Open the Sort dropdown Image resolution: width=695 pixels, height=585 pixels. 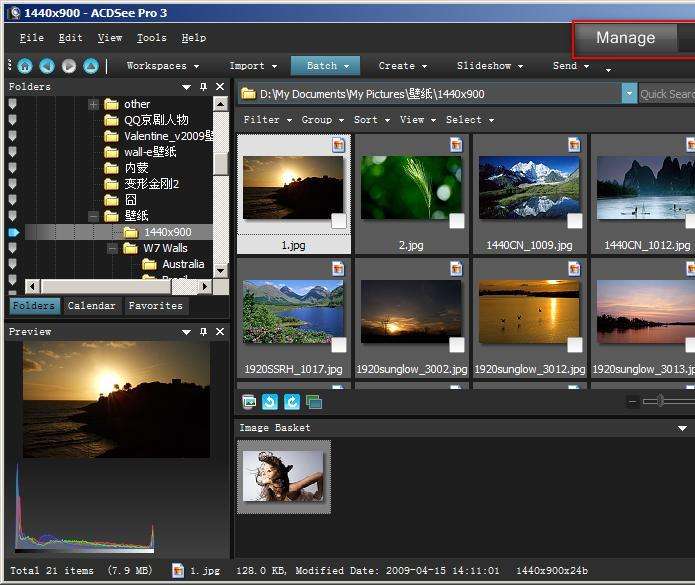coord(371,120)
